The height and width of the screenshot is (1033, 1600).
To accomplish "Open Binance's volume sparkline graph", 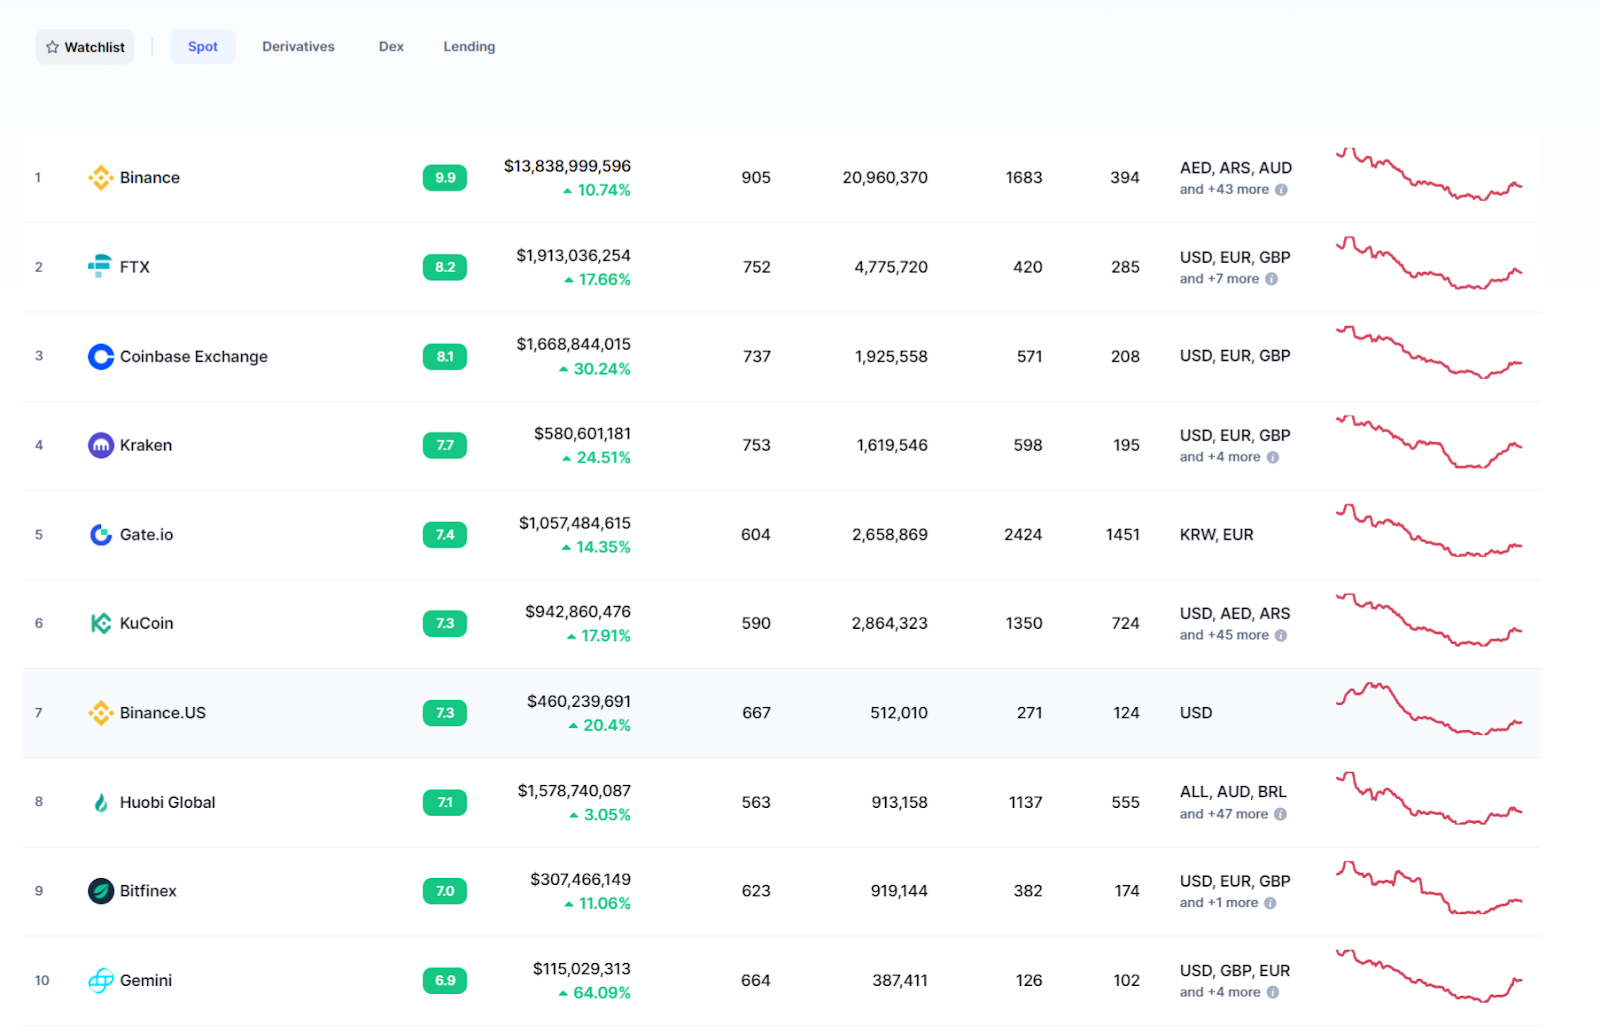I will [1429, 175].
